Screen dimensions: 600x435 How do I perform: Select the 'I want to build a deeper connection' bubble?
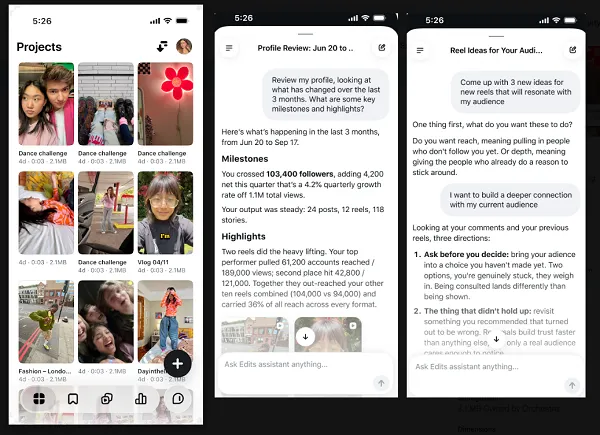pyautogui.click(x=510, y=200)
